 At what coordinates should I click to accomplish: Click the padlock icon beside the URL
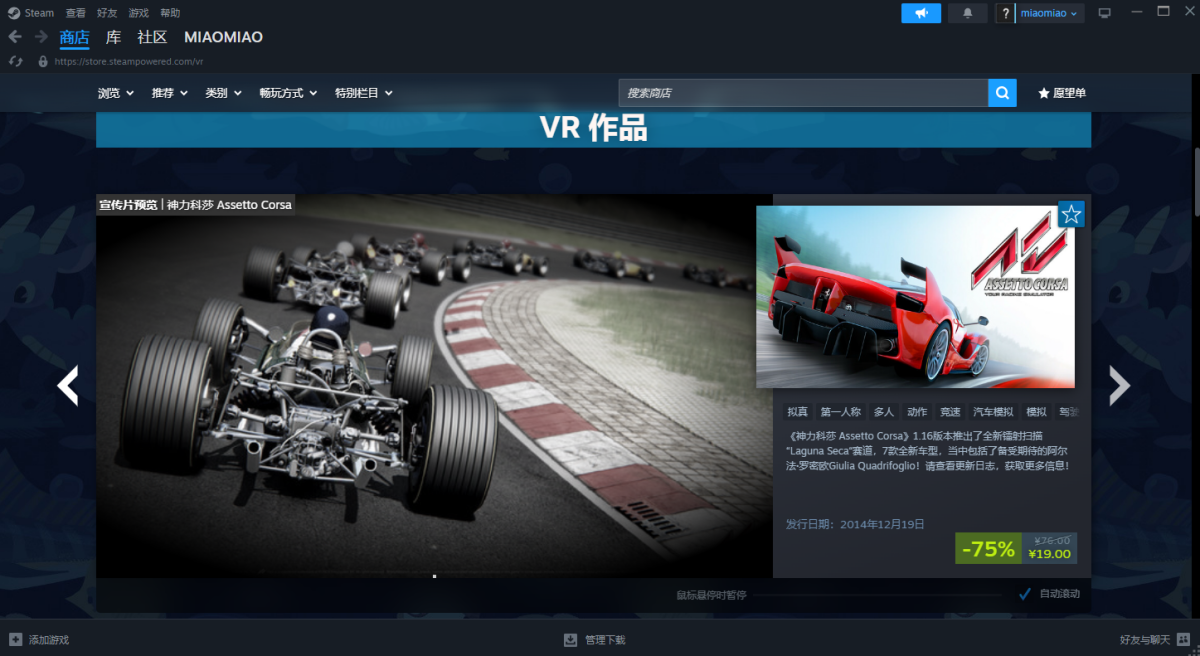[x=42, y=61]
